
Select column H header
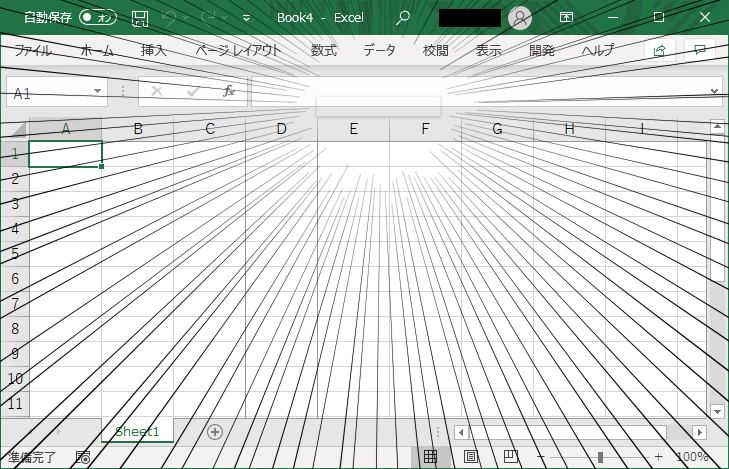click(570, 129)
